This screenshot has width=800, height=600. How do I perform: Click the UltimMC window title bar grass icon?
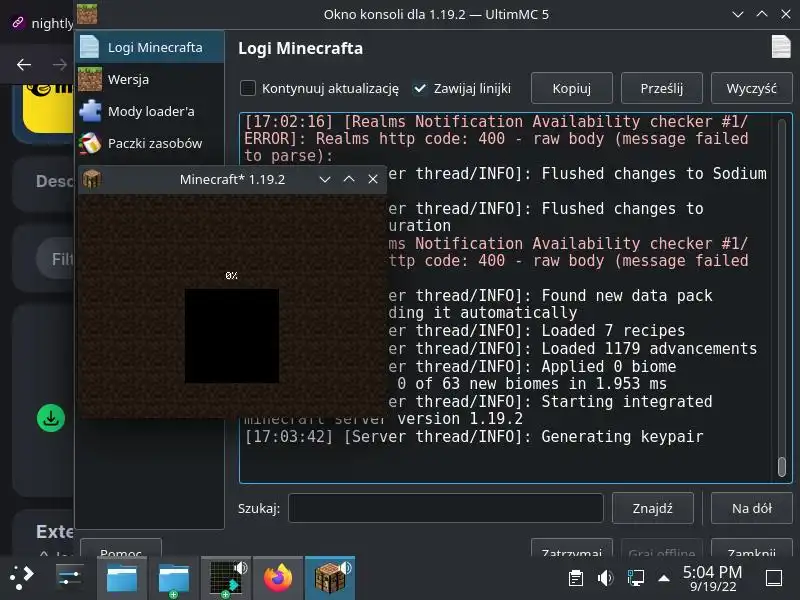click(x=87, y=14)
